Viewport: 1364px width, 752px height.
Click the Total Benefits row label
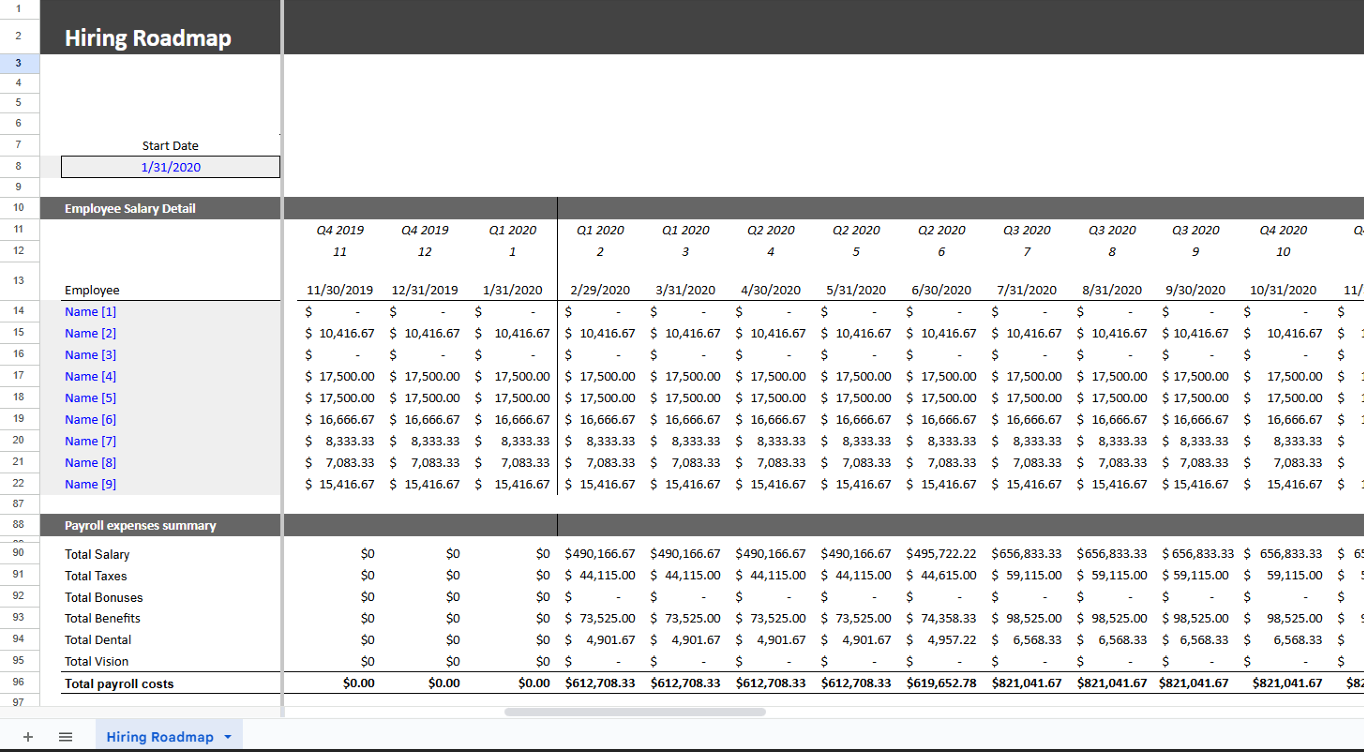click(102, 619)
